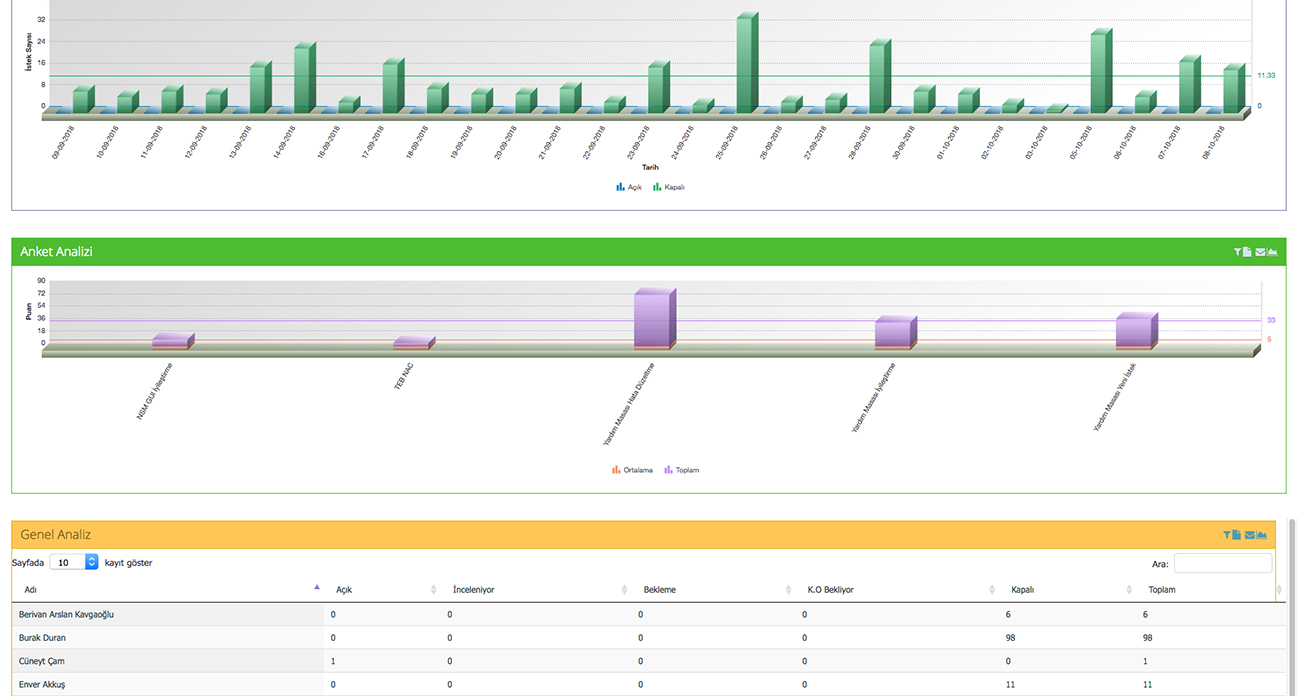Screen dimensions: 1300x696
Task: Toggle the Kapalı legend in request chart
Action: (669, 187)
